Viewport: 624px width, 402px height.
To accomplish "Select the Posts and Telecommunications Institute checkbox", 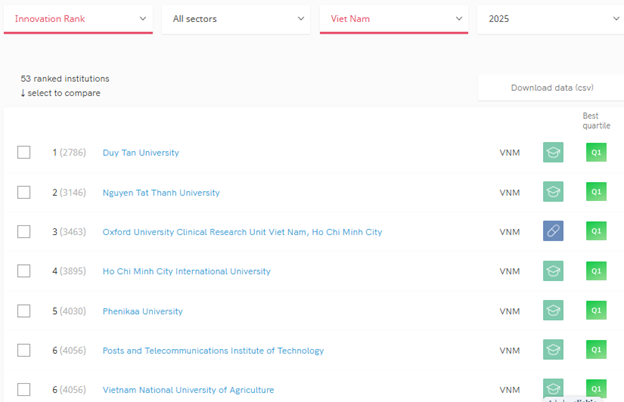I will pyautogui.click(x=23, y=350).
